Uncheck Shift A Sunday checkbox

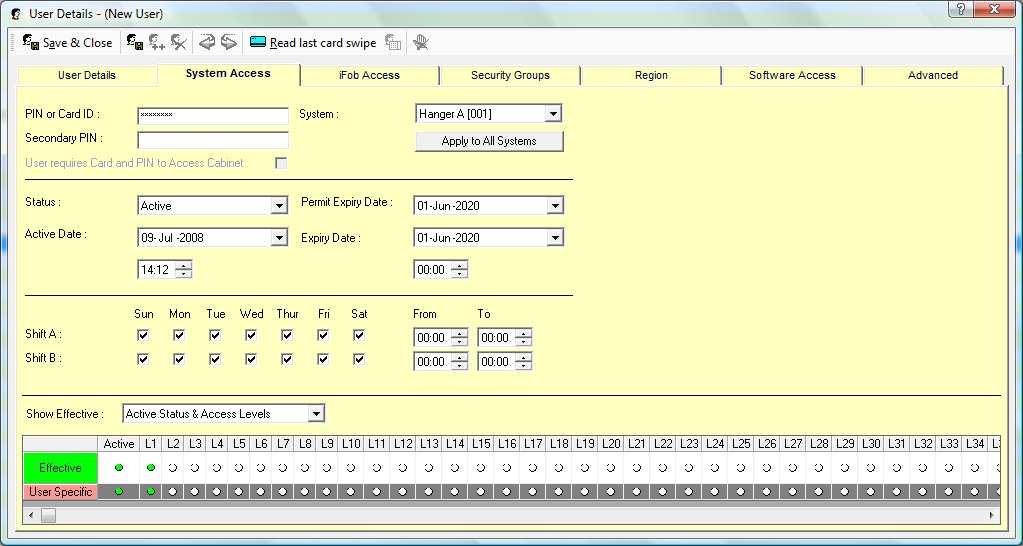pyautogui.click(x=143, y=335)
